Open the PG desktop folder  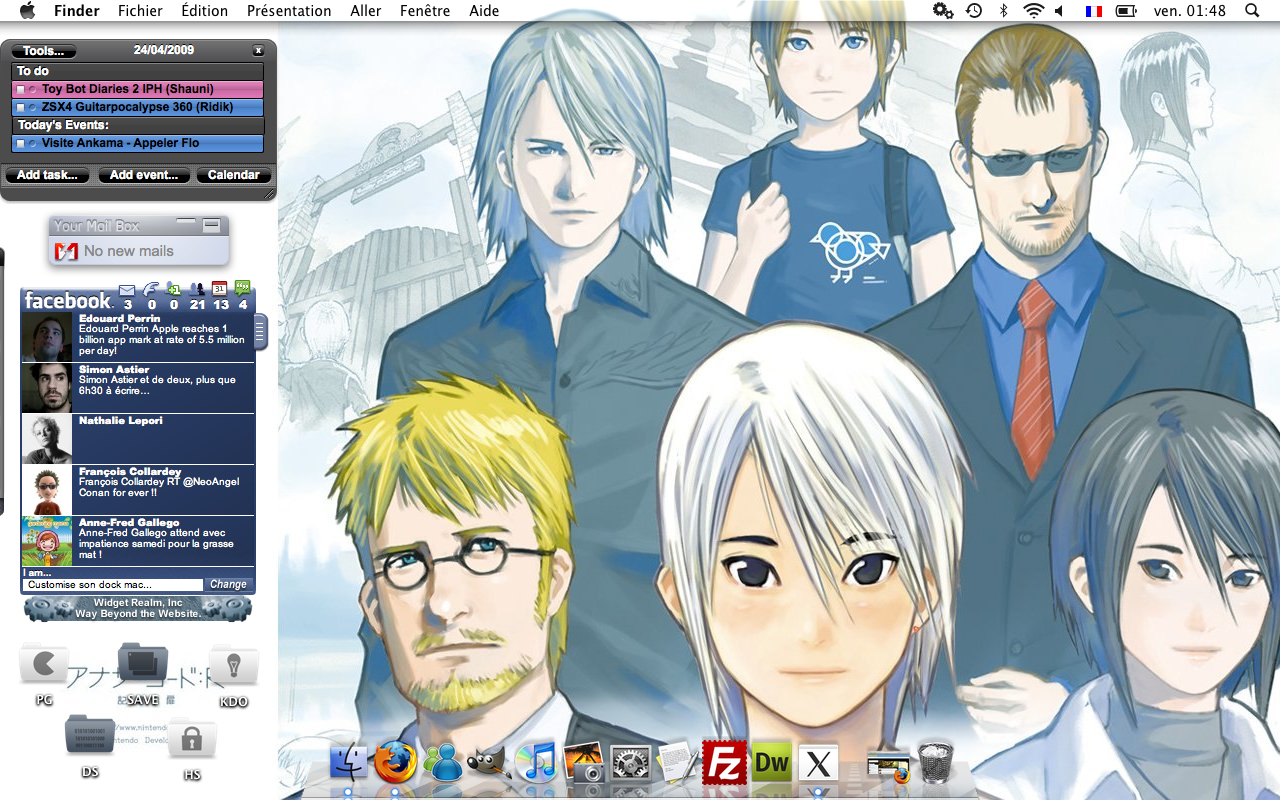[44, 665]
